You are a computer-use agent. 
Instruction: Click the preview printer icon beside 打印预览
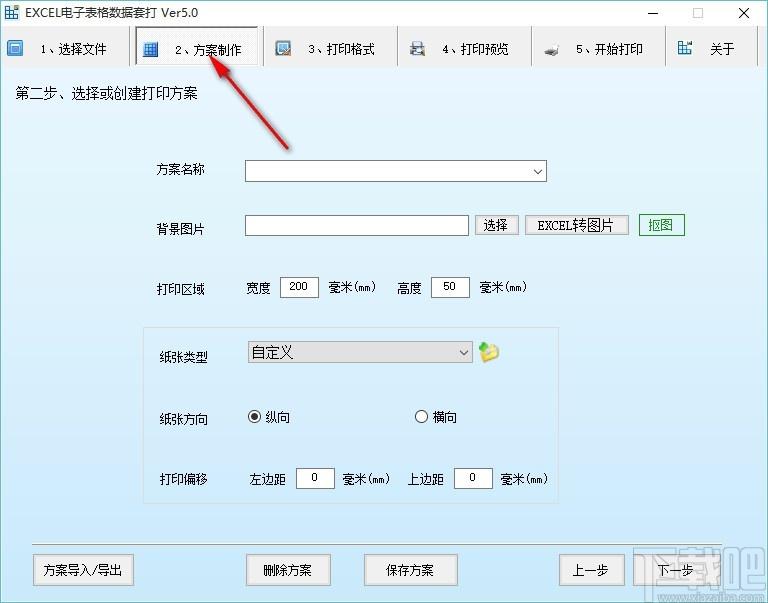[417, 48]
